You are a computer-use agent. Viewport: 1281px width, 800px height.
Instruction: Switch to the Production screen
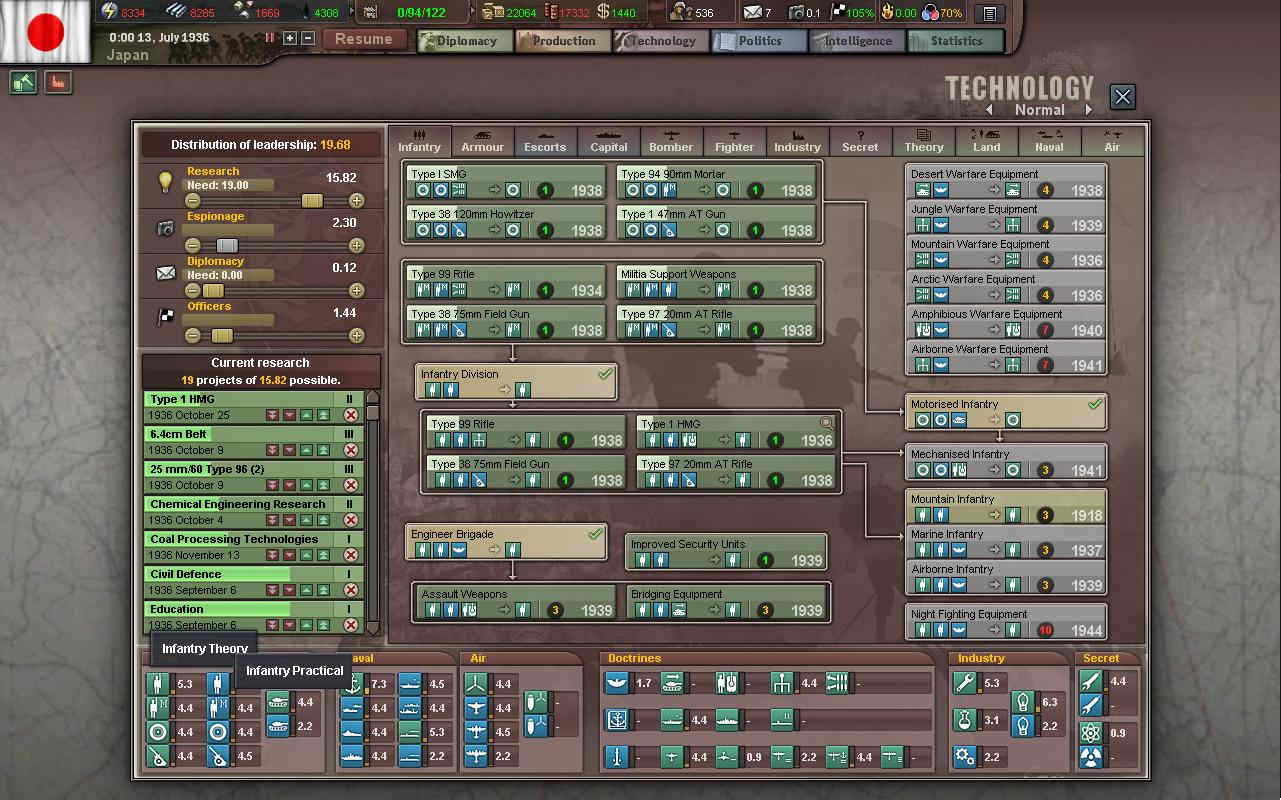pos(562,41)
